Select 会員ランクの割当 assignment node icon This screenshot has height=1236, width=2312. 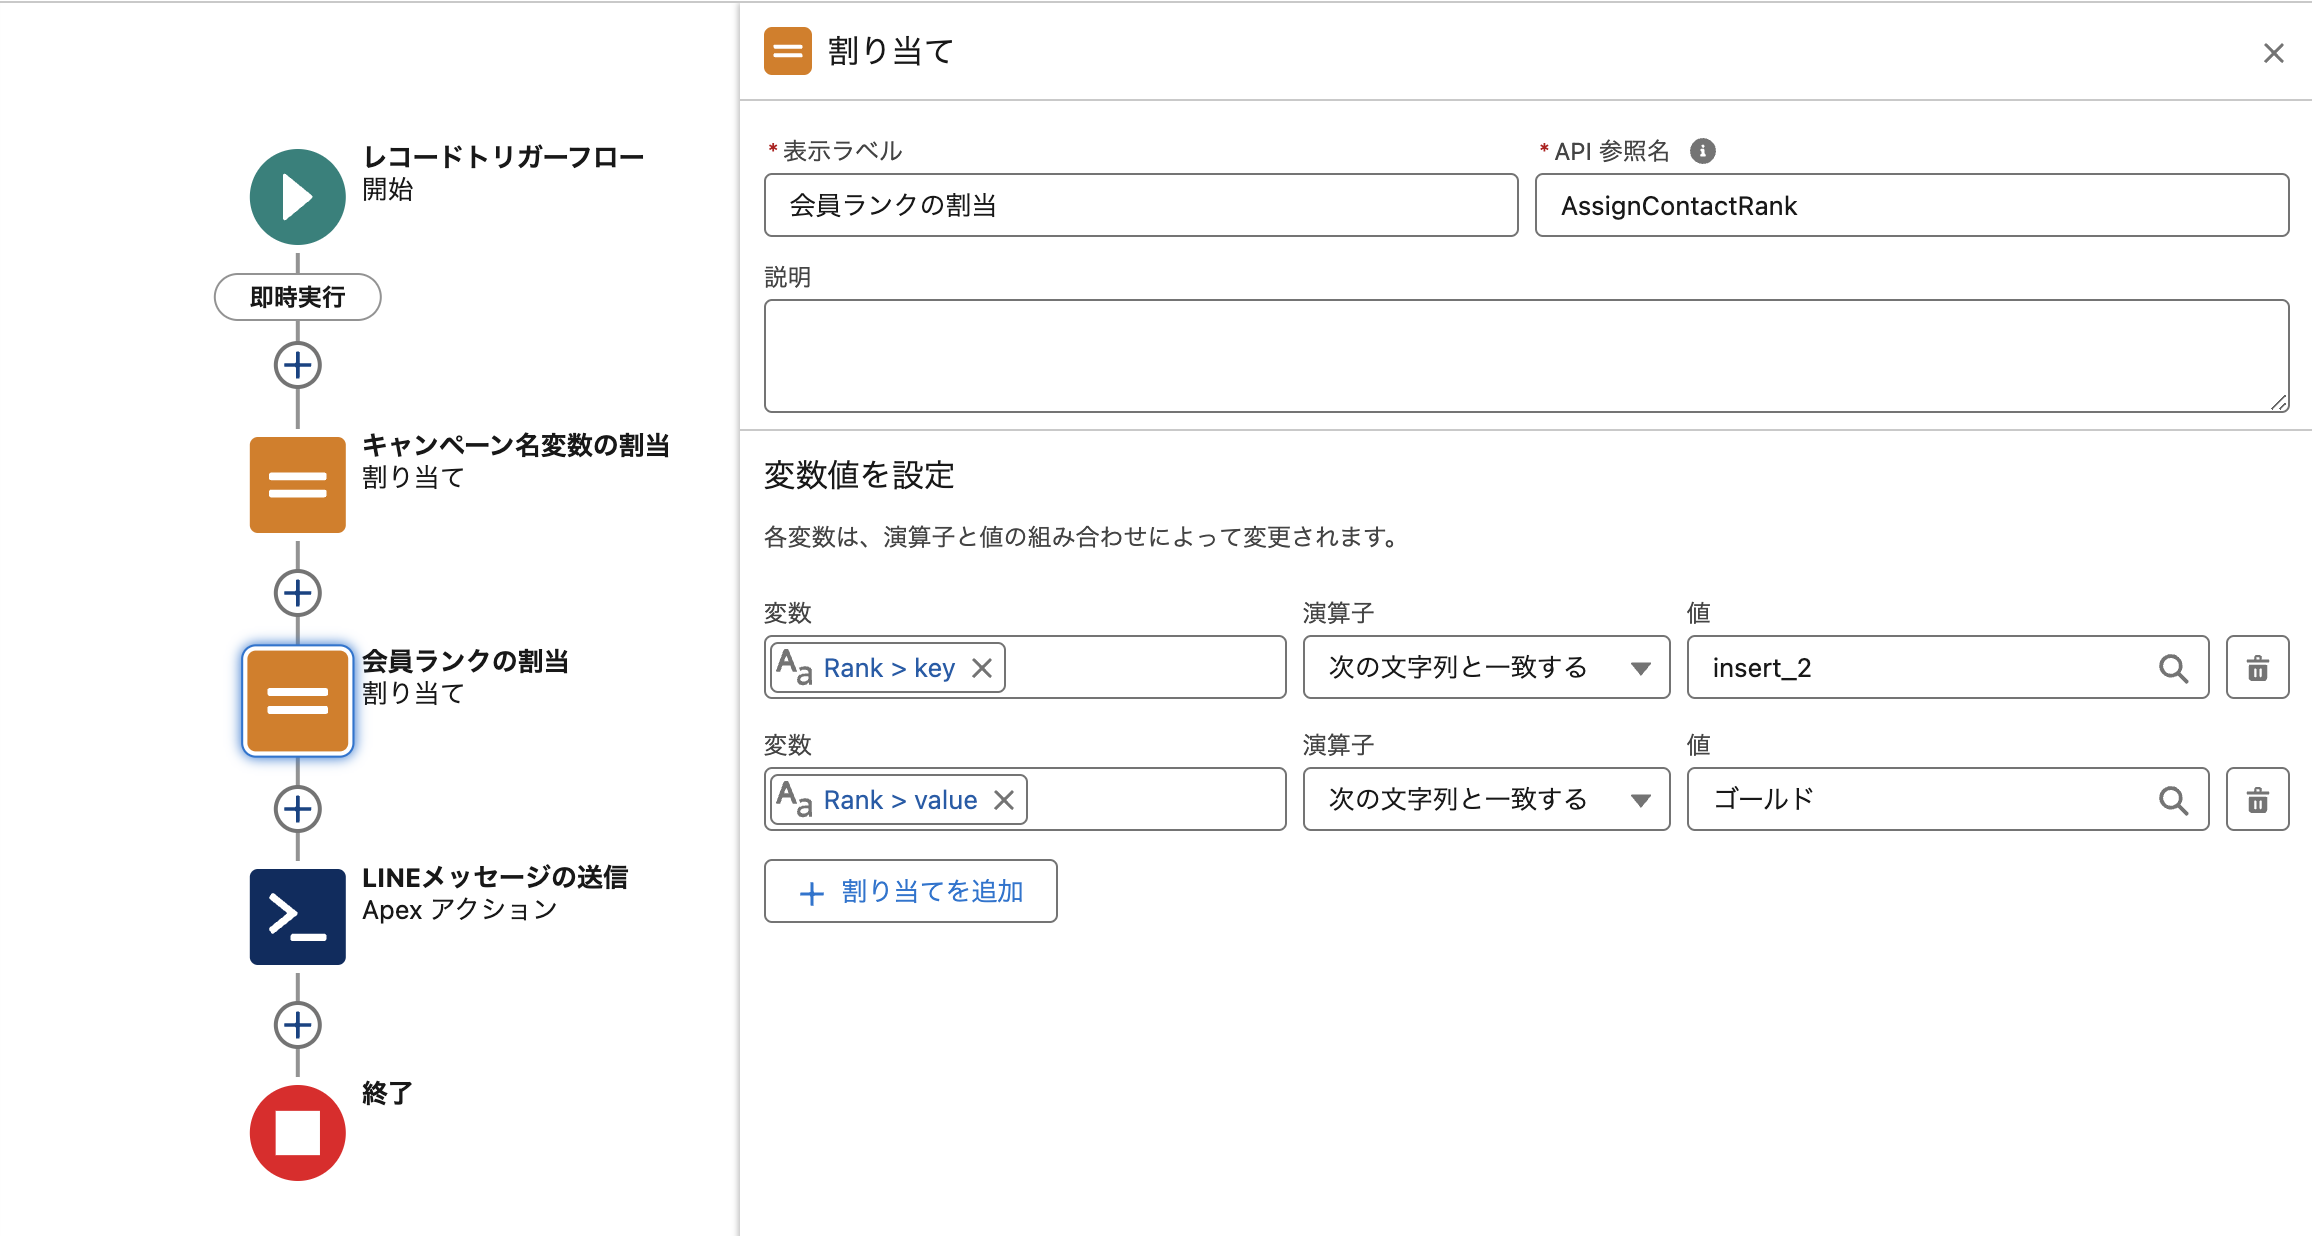coord(297,701)
